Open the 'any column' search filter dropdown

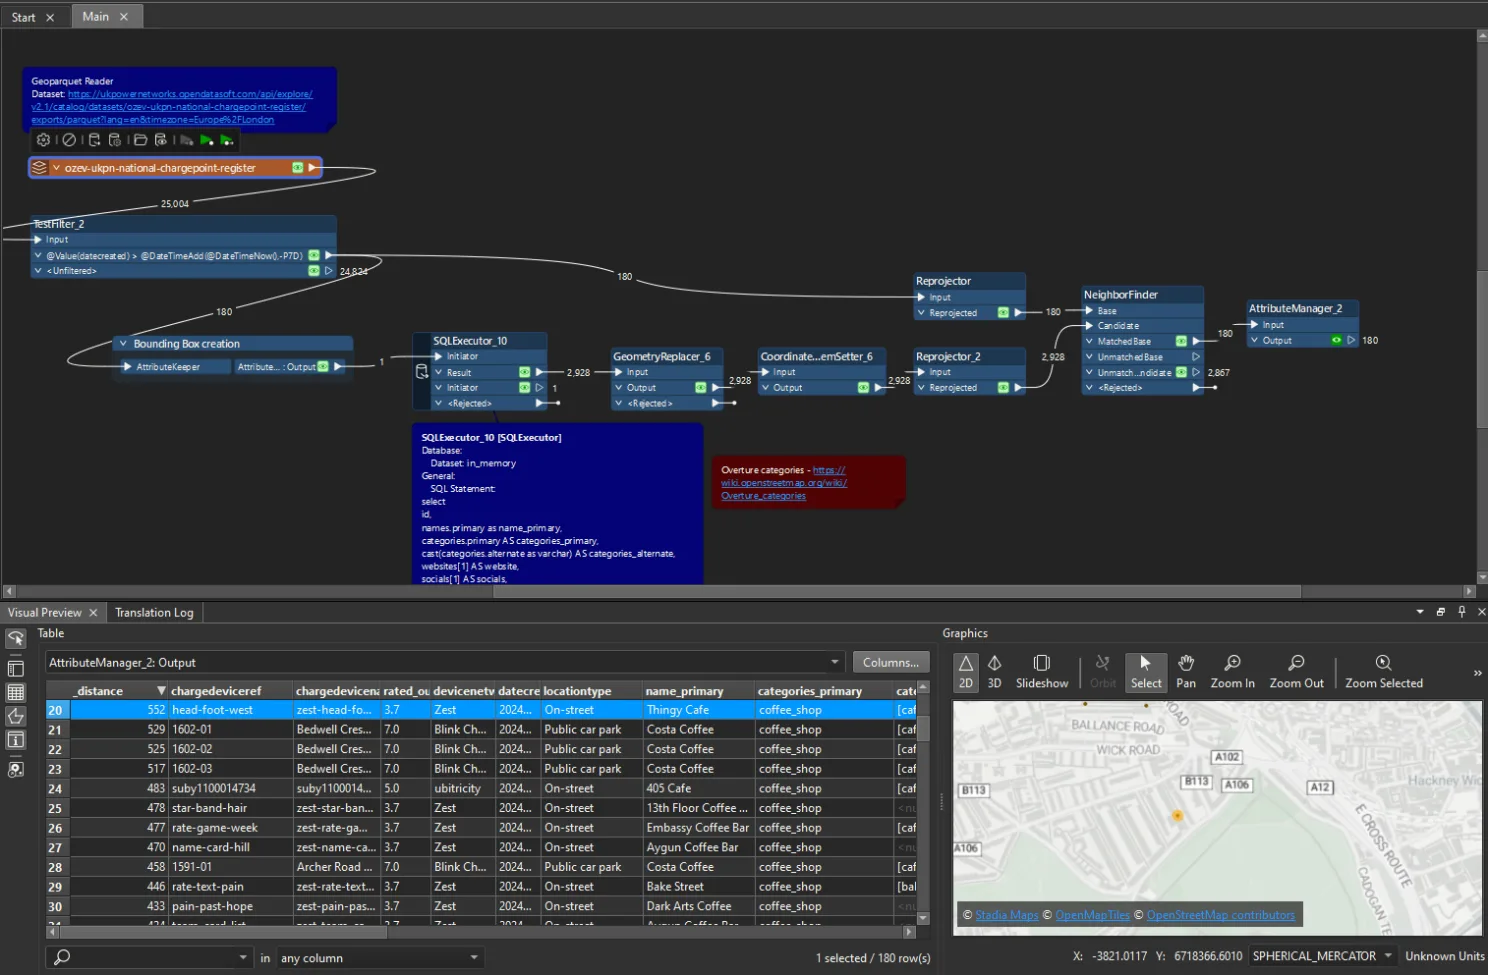click(x=473, y=958)
